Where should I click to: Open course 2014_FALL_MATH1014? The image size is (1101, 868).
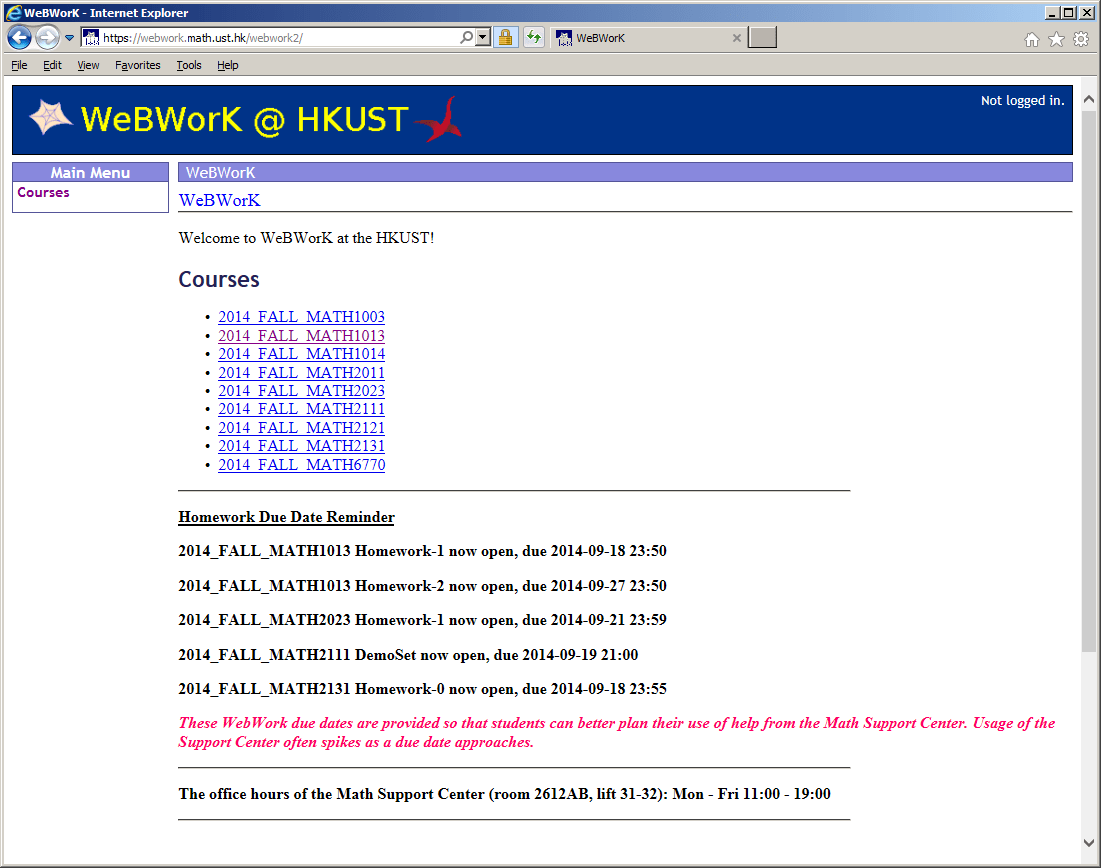click(302, 354)
